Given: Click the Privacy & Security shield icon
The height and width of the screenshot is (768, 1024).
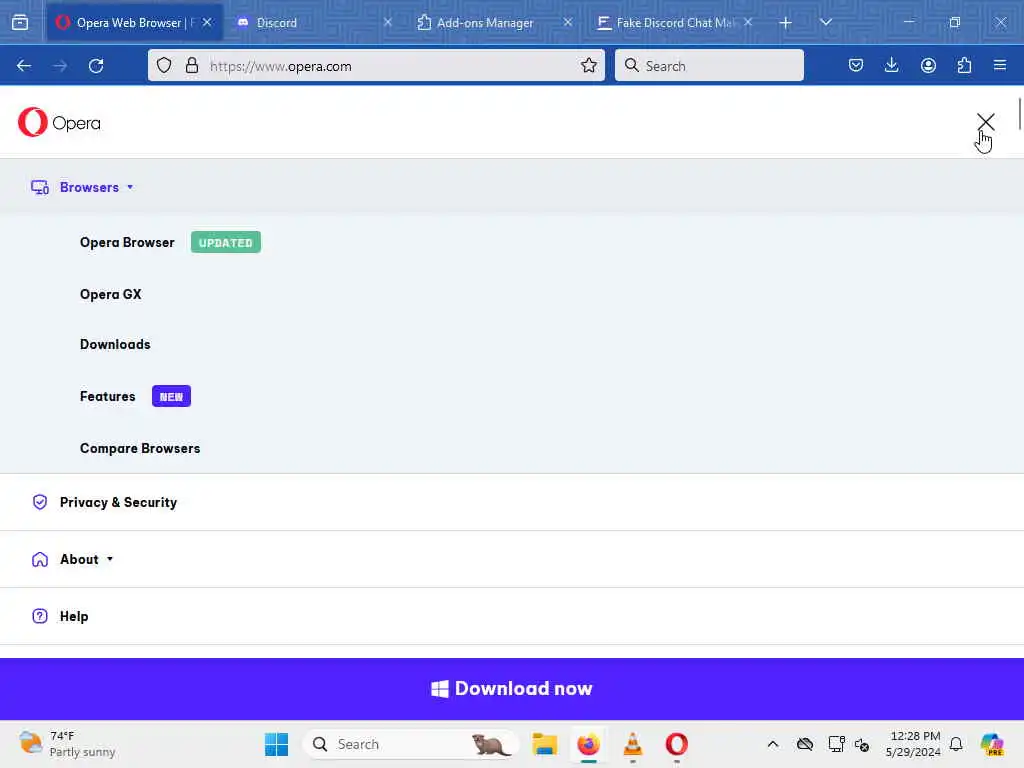Looking at the screenshot, I should 40,502.
